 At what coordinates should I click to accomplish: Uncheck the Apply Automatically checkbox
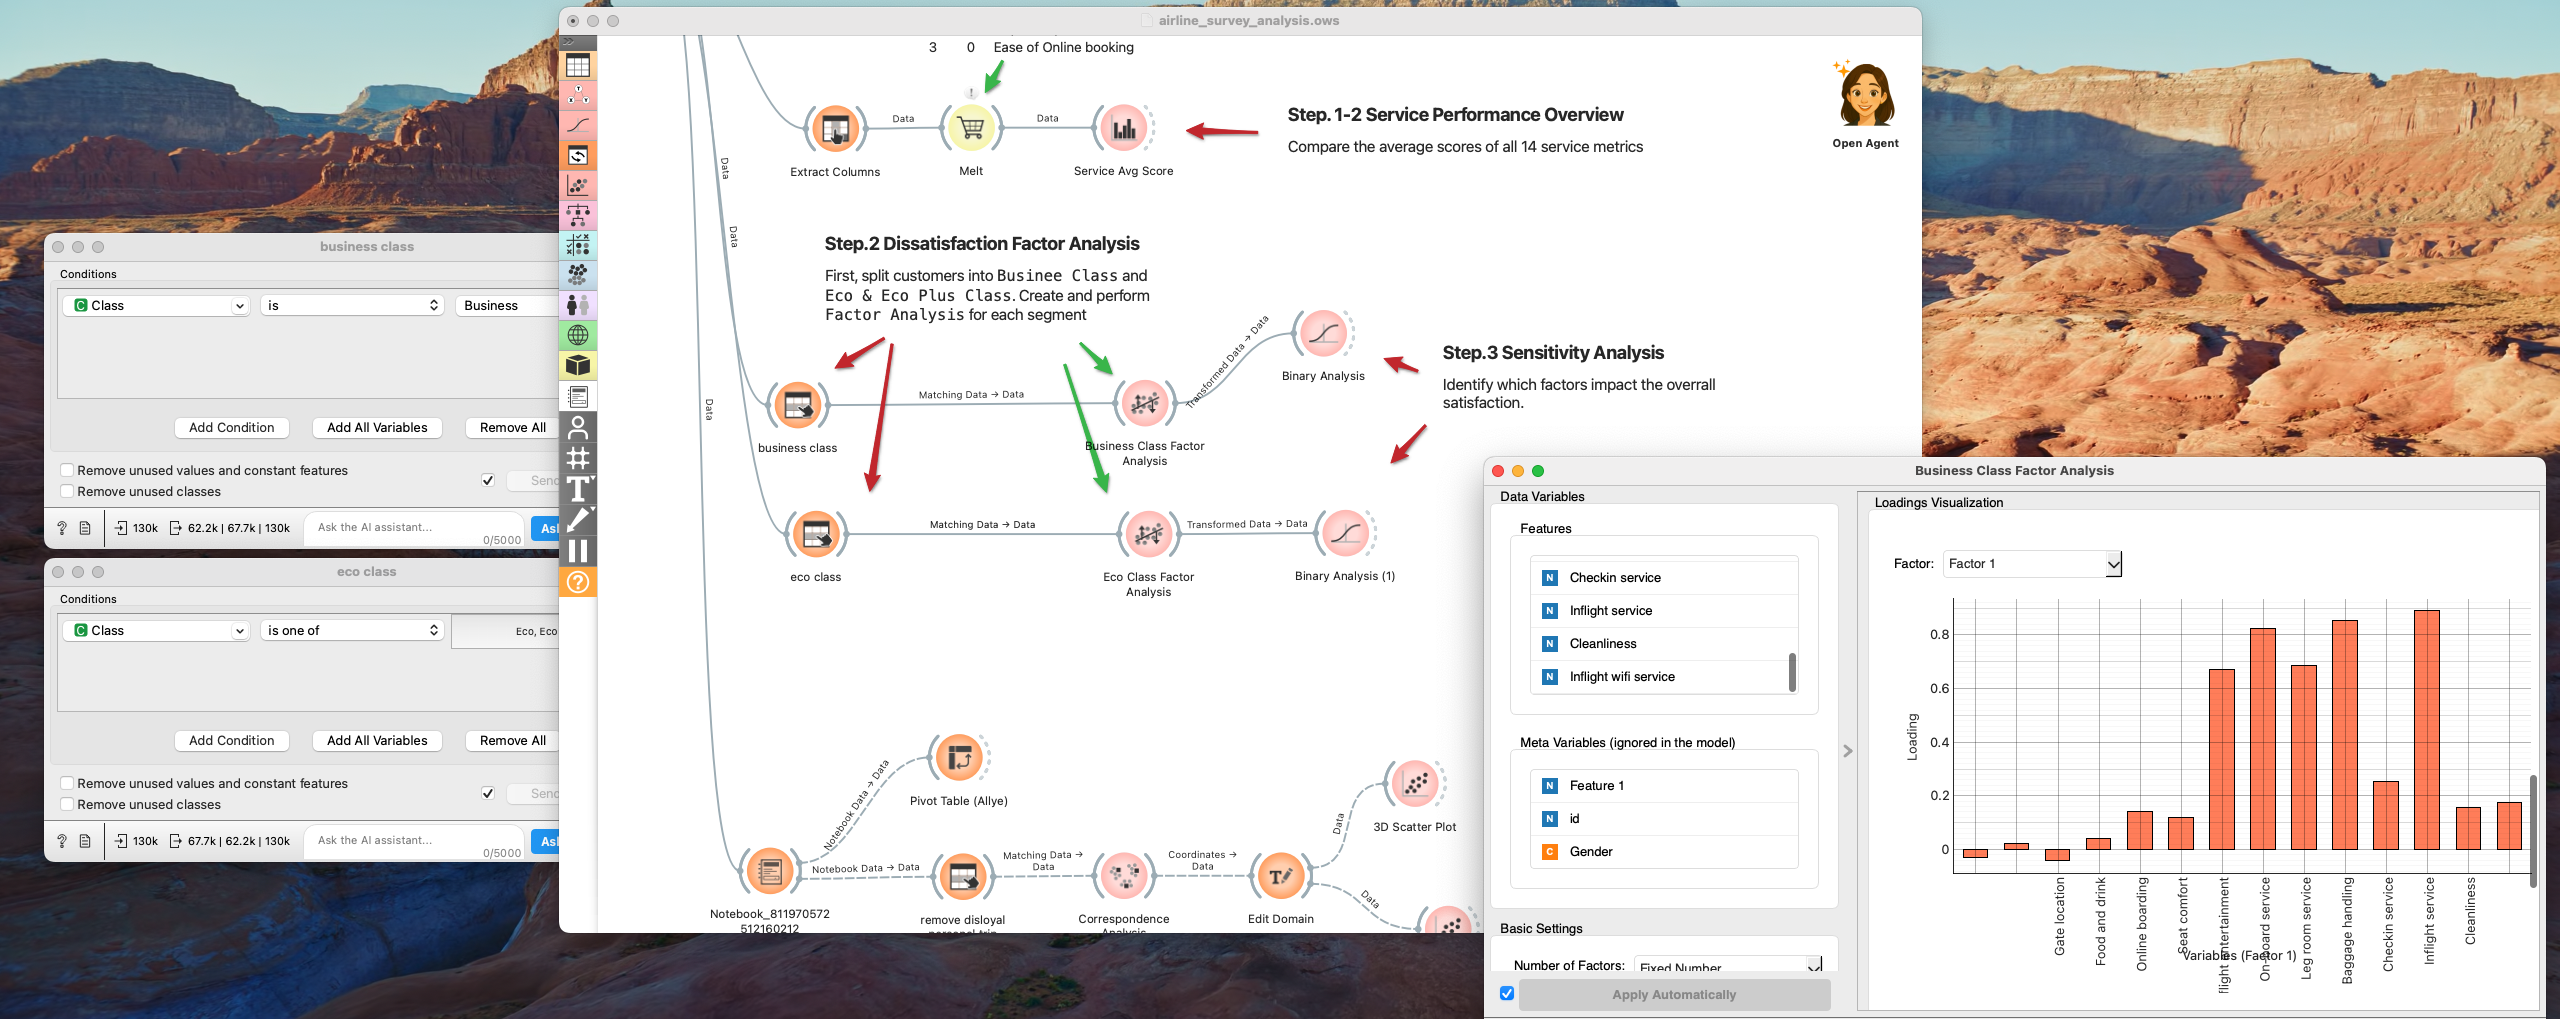(x=1507, y=994)
